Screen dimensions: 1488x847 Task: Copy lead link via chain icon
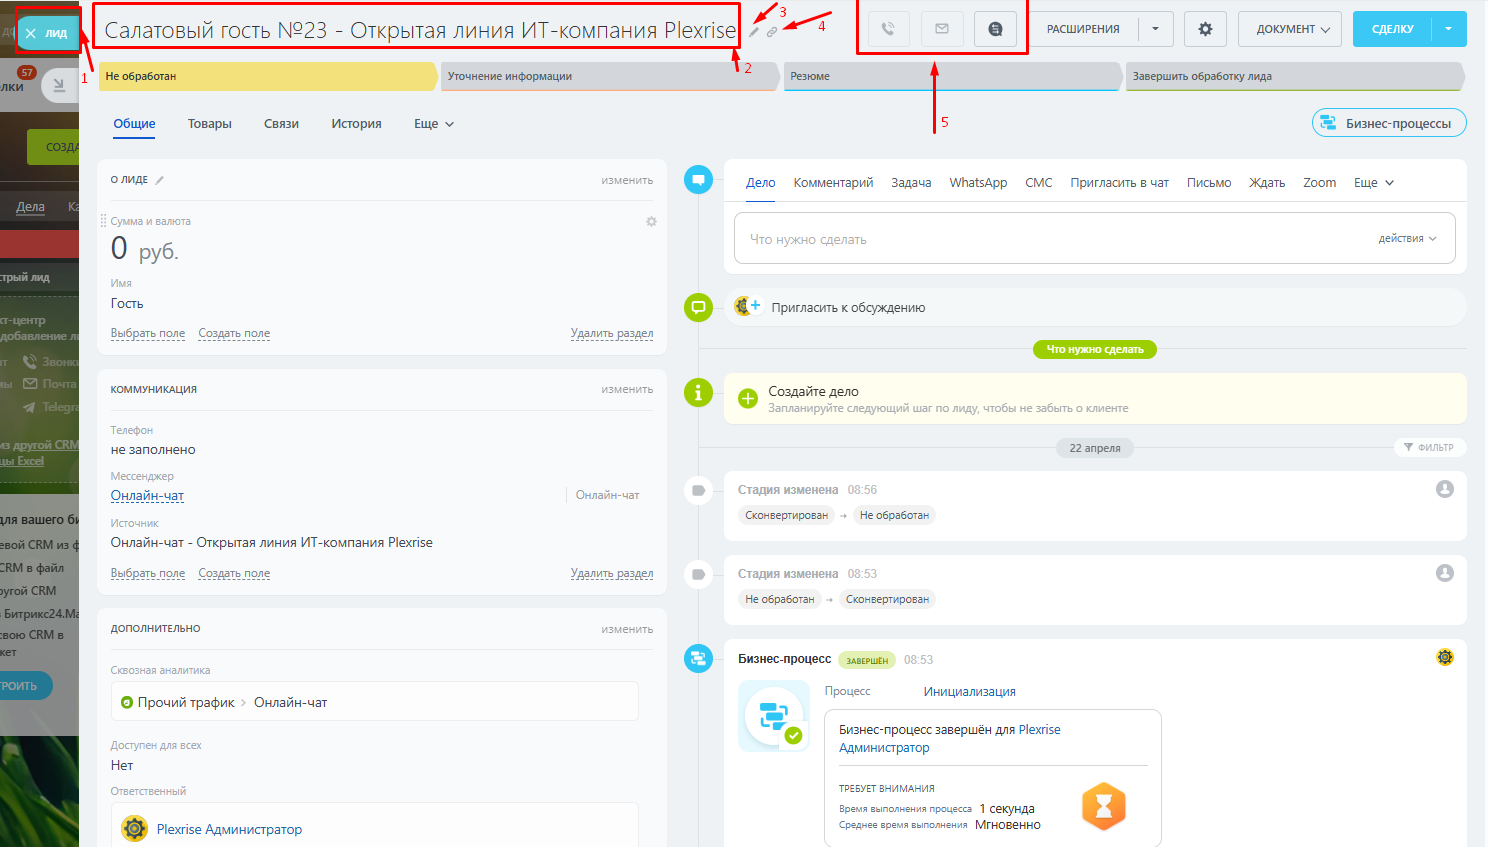click(772, 32)
